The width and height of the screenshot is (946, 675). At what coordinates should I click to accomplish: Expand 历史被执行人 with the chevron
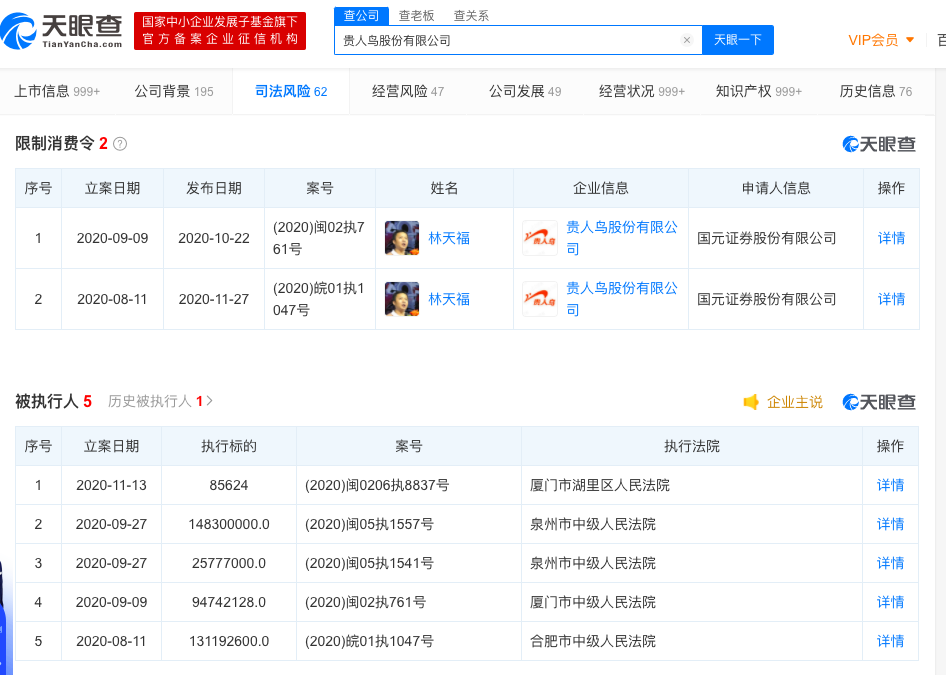[x=209, y=401]
